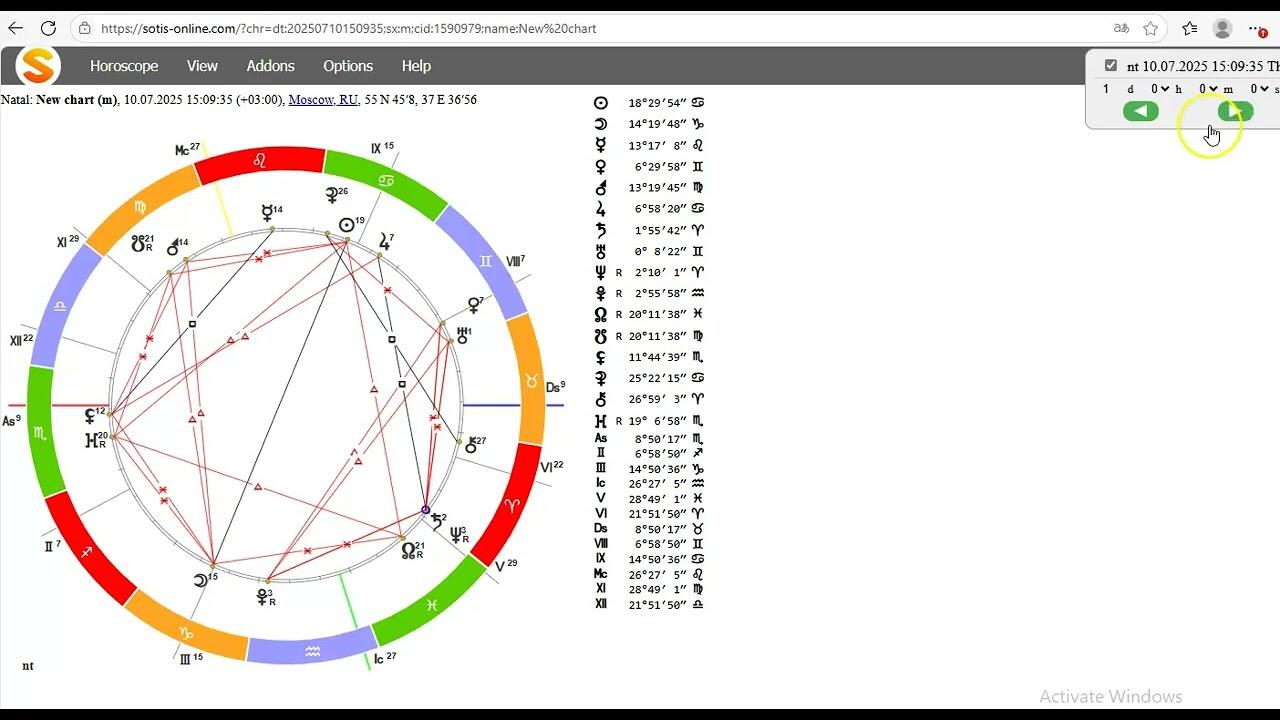Open the minutes dropdown in time step panel
Image resolution: width=1280 pixels, height=720 pixels.
pos(1208,89)
